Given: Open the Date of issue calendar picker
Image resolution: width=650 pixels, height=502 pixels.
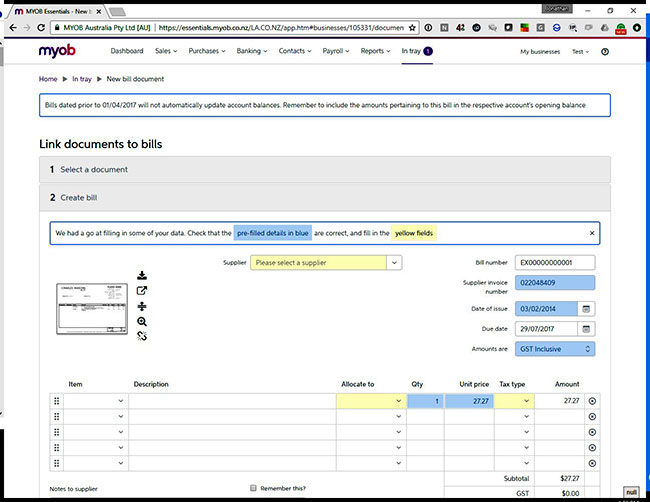Looking at the screenshot, I should [x=586, y=309].
